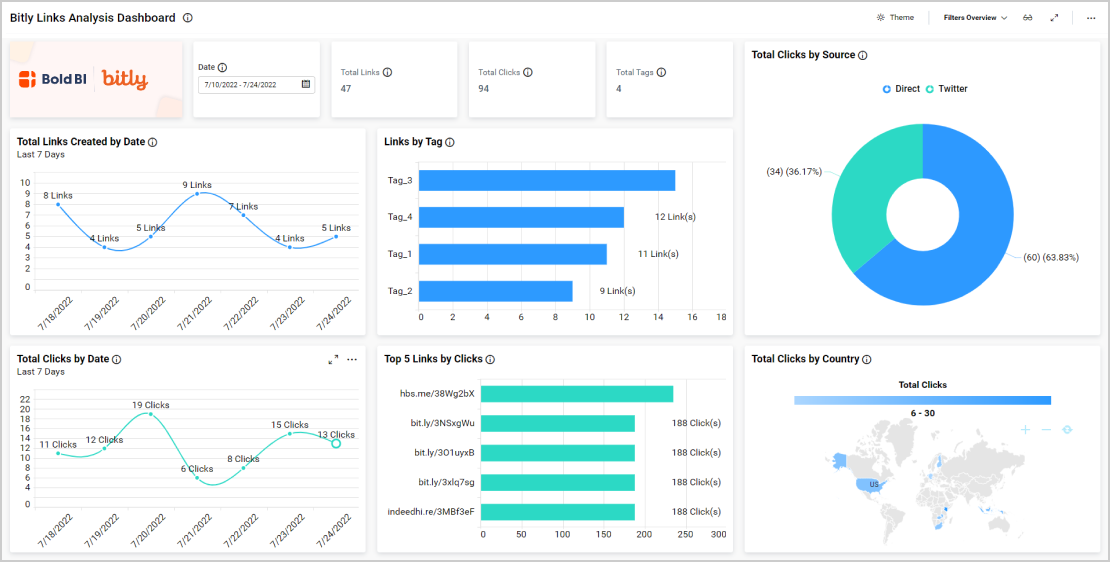Viewport: 1110px width, 562px height.
Task: Expand the Filters Overview dropdown
Action: pyautogui.click(x=974, y=18)
